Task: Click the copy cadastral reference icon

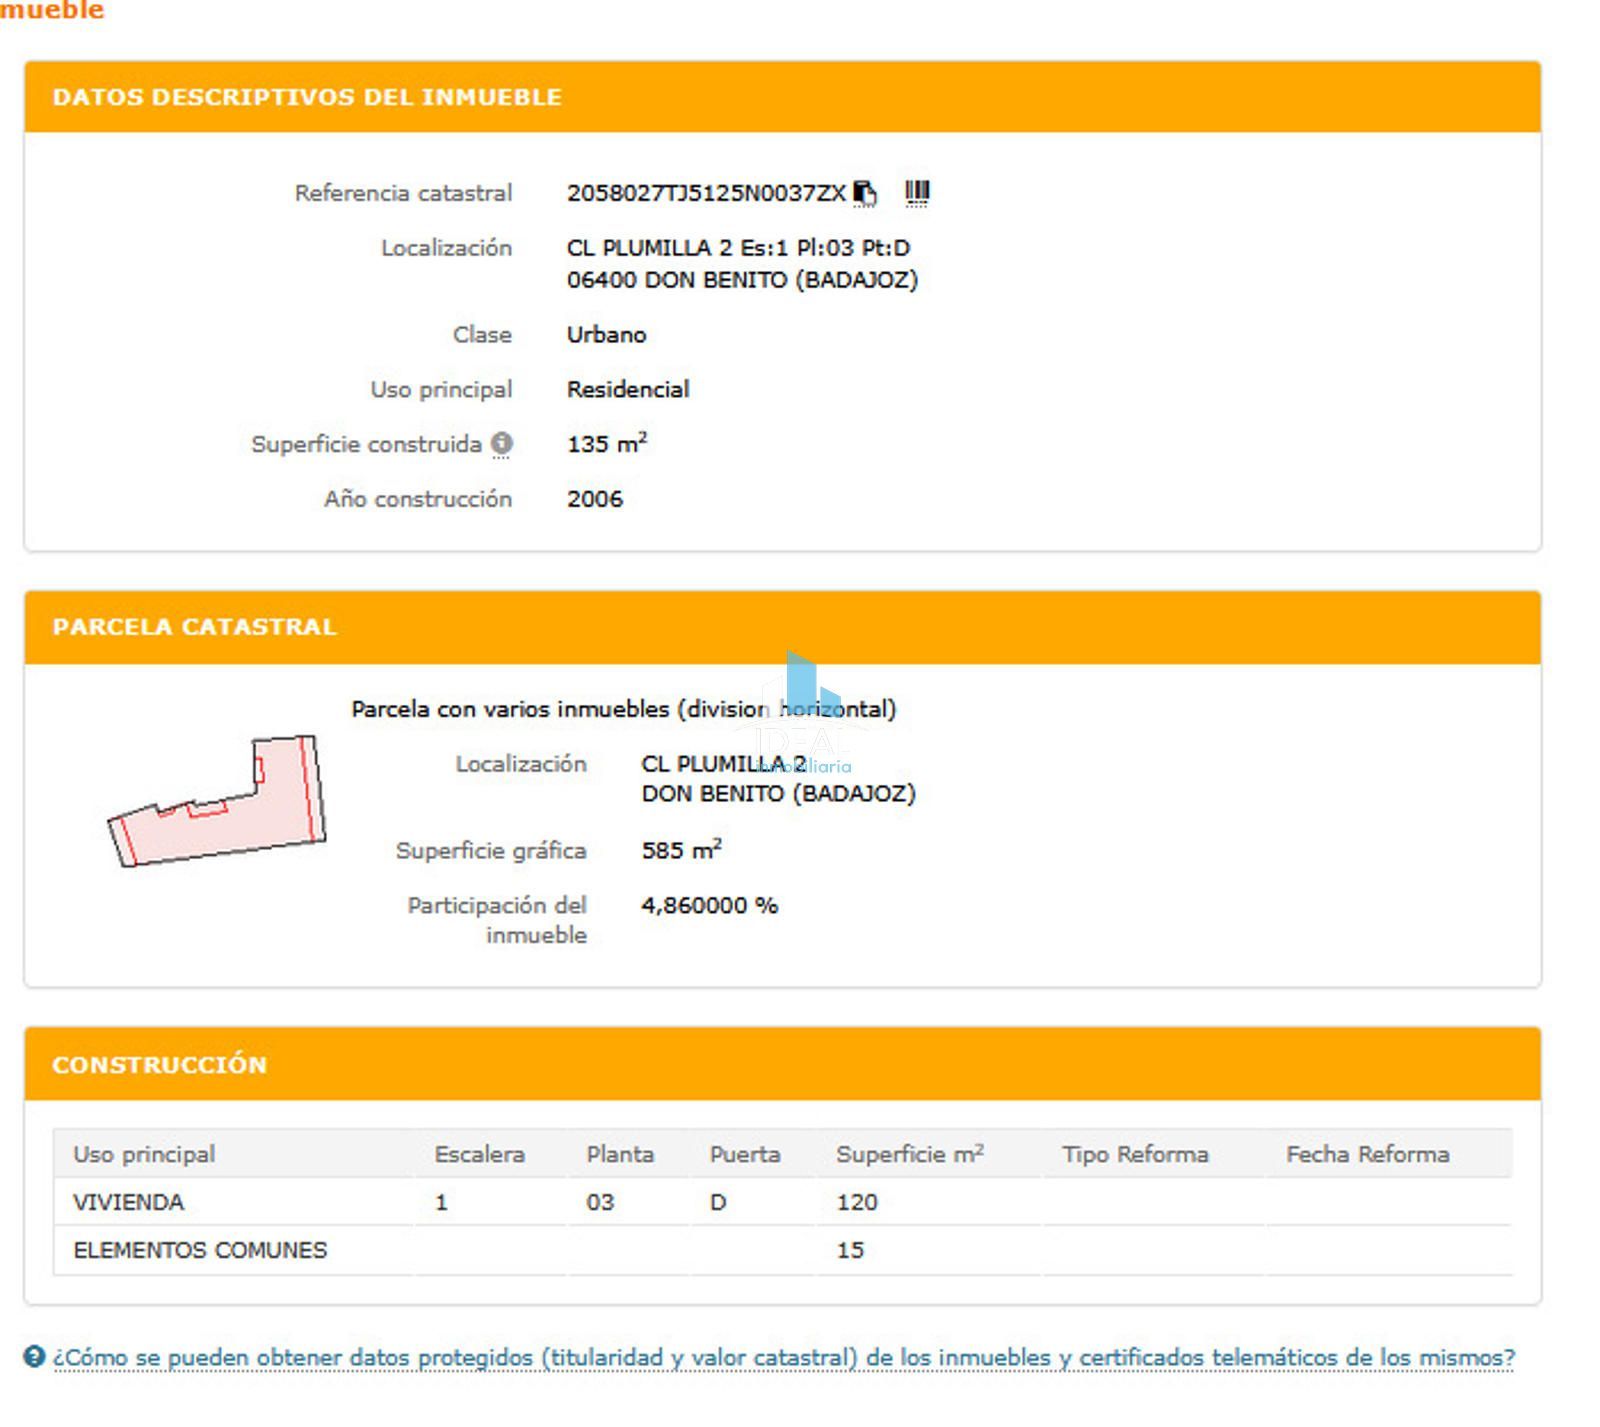Action: click(864, 193)
